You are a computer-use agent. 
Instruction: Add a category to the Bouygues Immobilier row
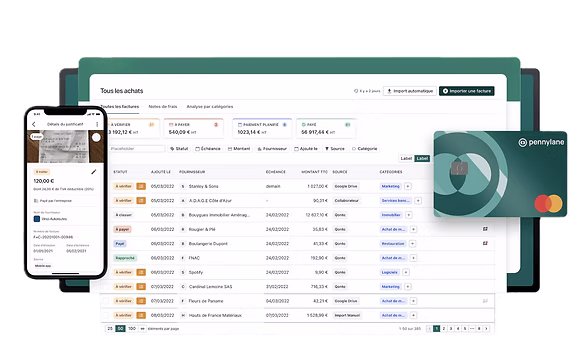(x=409, y=215)
